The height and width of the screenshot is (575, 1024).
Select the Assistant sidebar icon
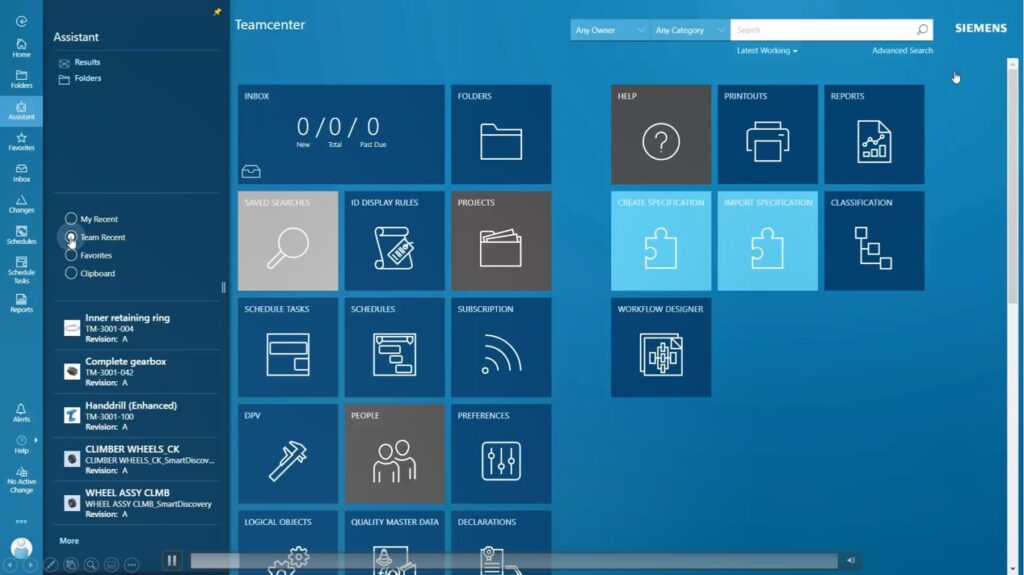coord(21,110)
